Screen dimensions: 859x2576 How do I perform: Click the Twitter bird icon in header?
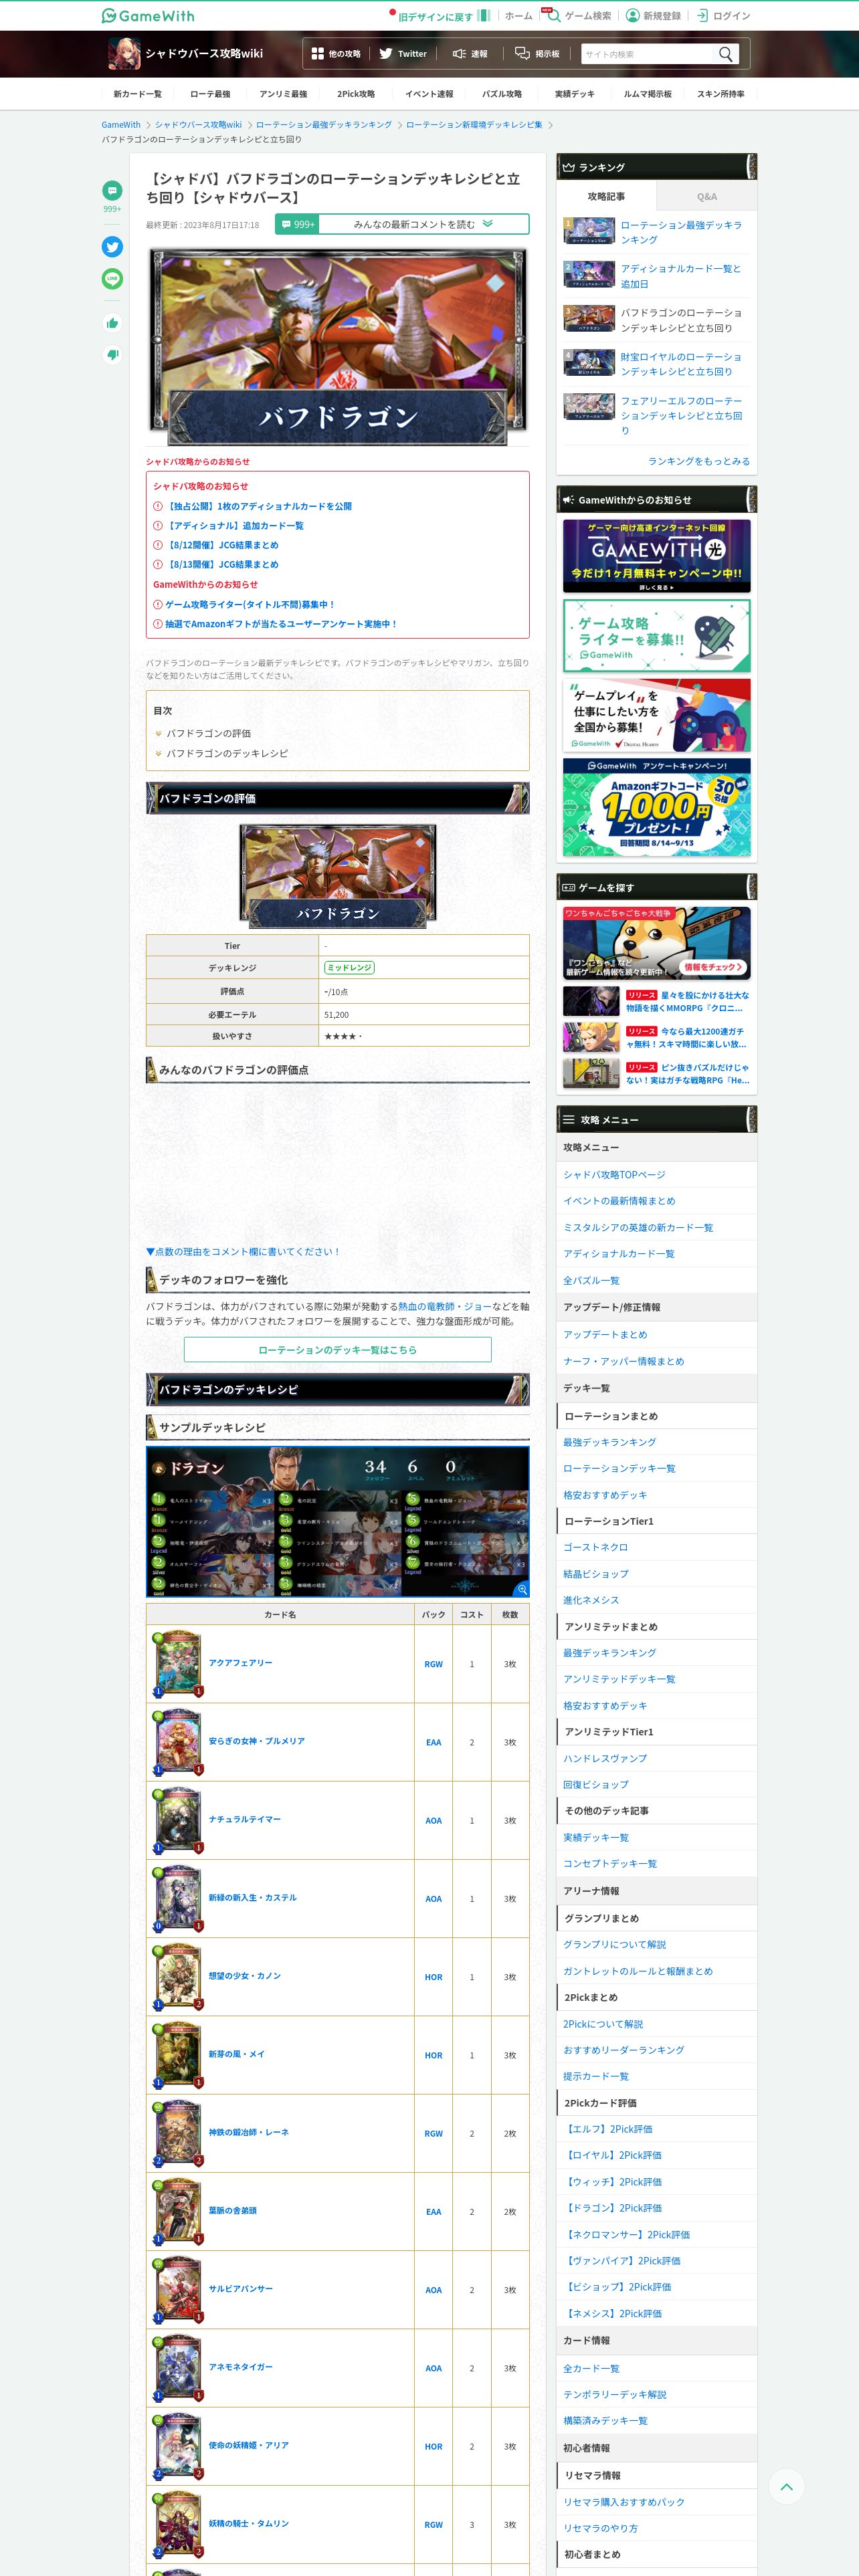pyautogui.click(x=385, y=54)
